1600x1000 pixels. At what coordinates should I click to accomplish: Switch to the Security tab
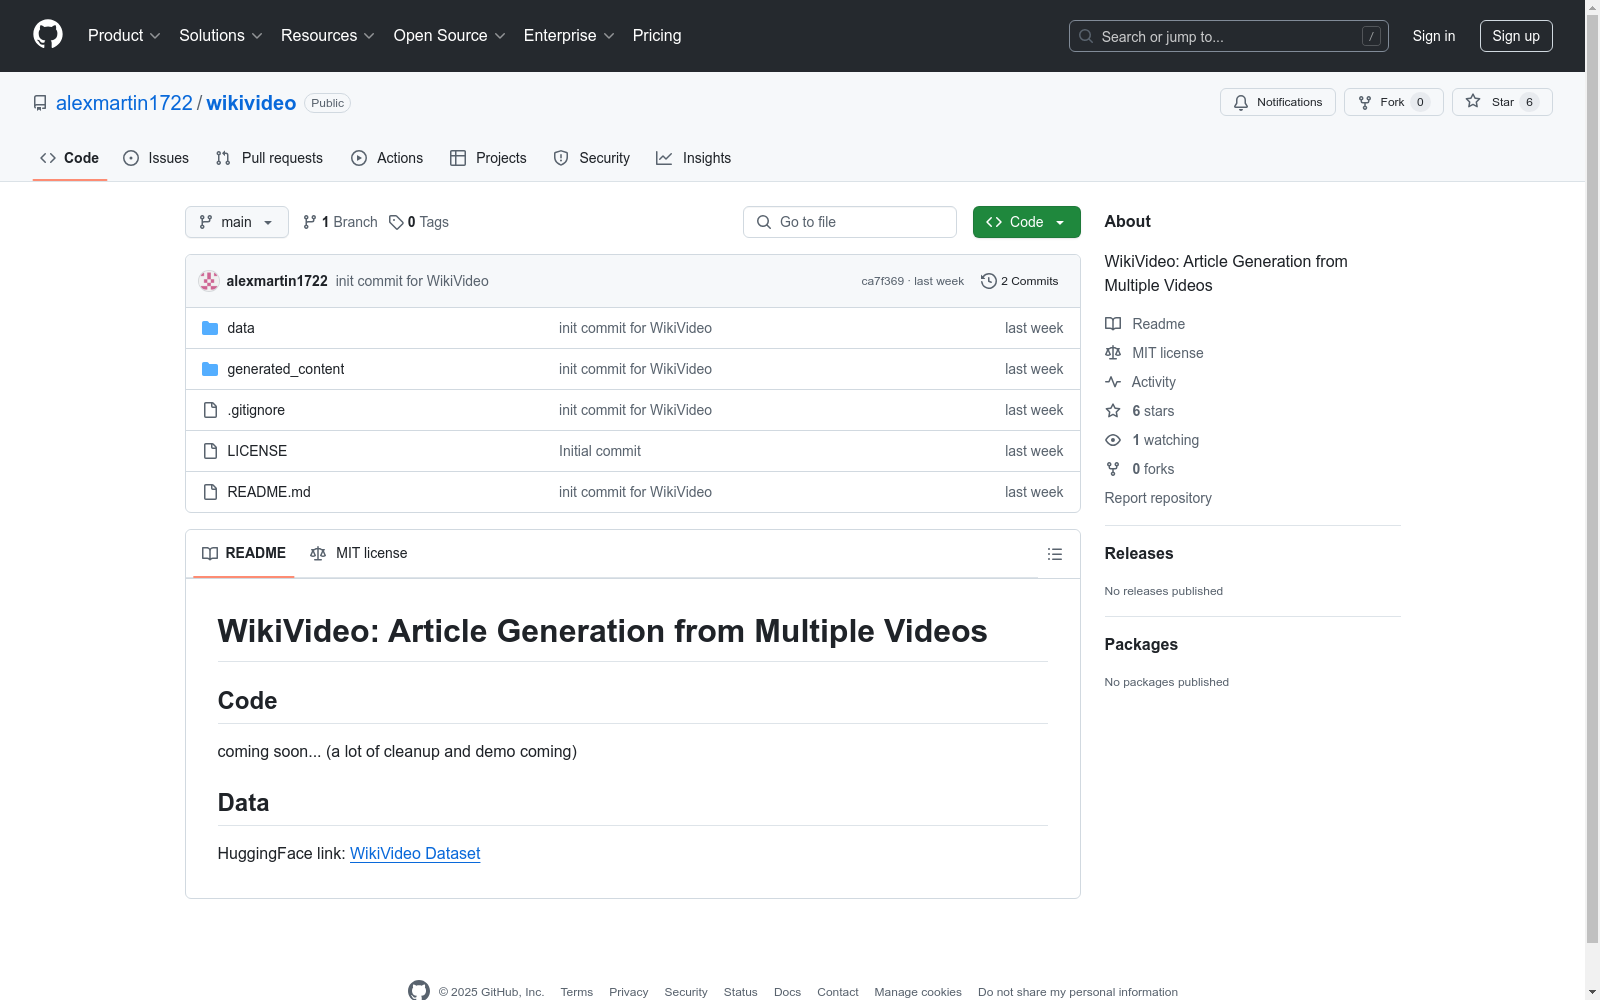592,158
